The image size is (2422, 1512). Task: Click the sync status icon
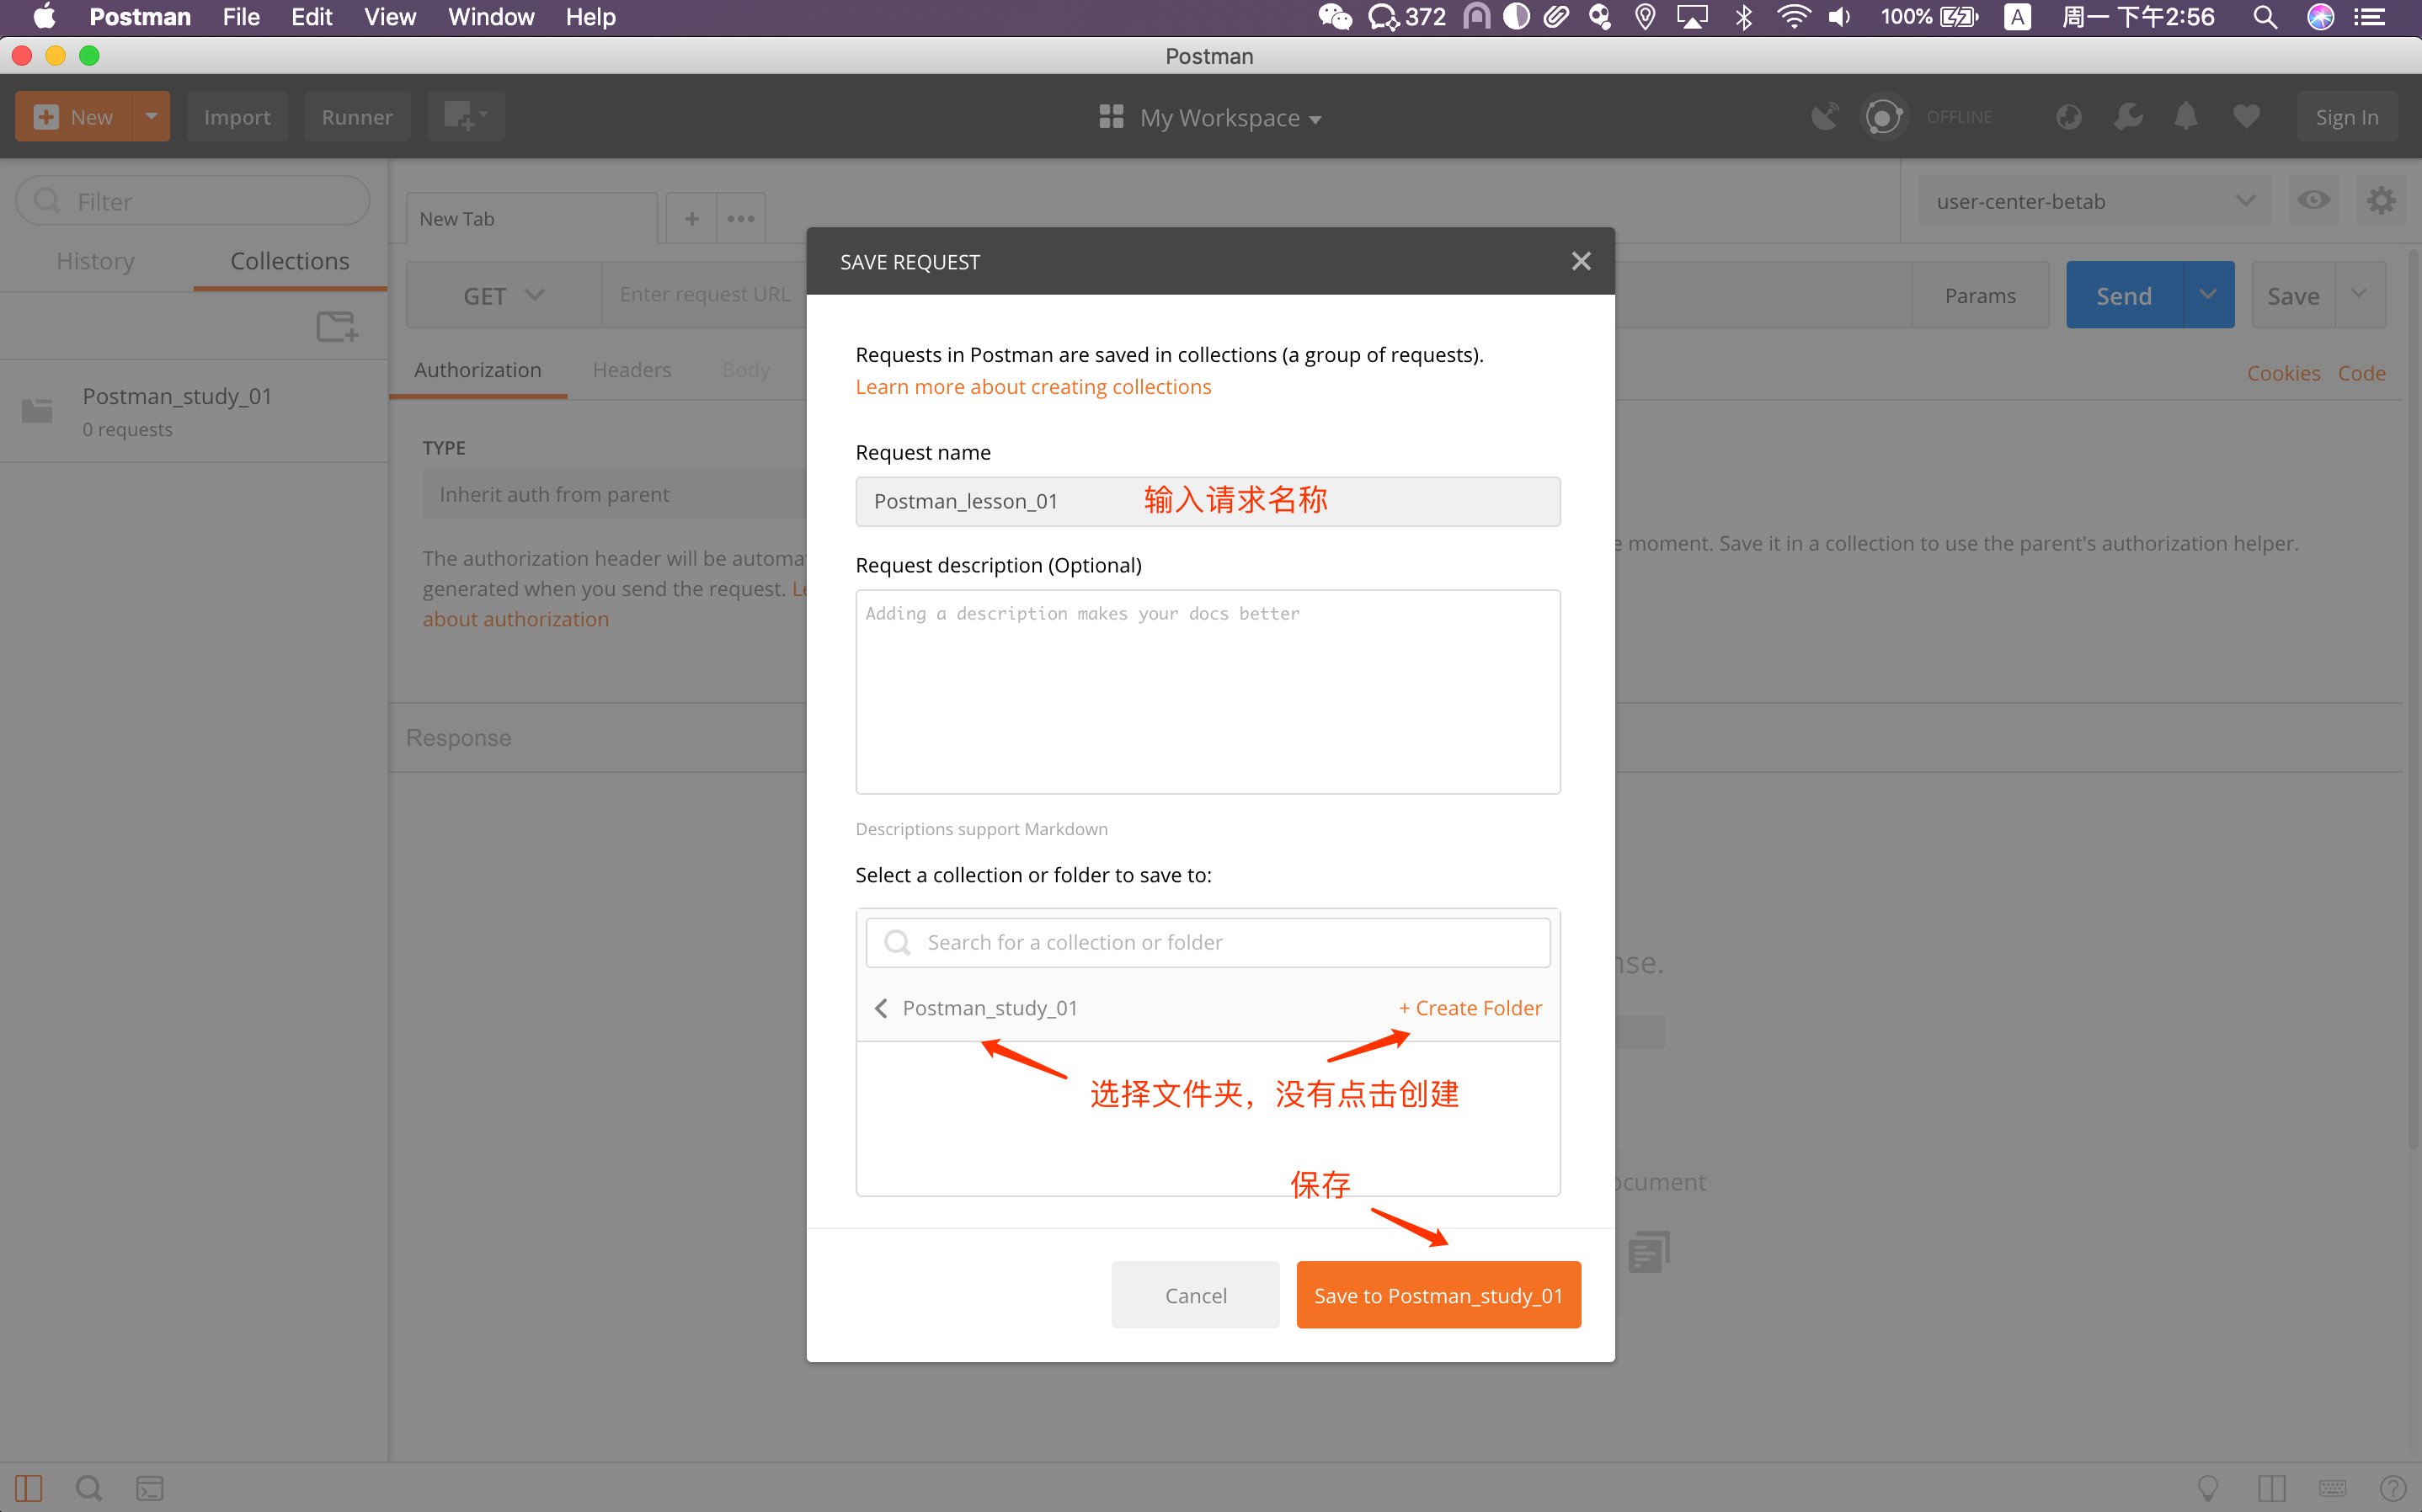pyautogui.click(x=1883, y=117)
